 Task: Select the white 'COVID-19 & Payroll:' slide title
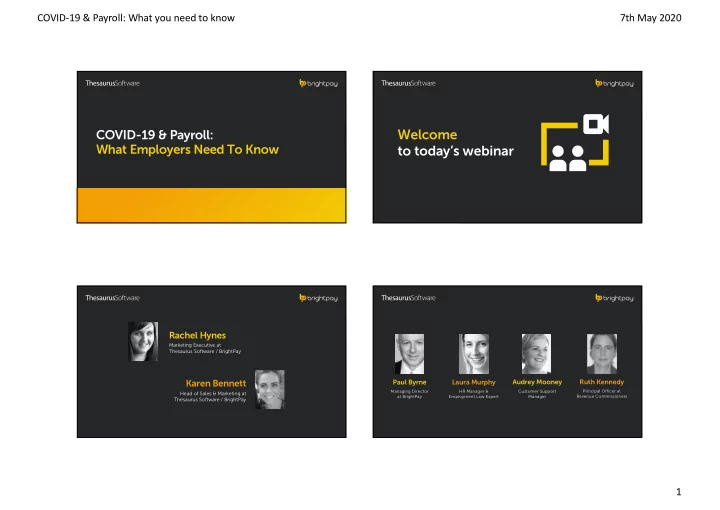(x=154, y=135)
